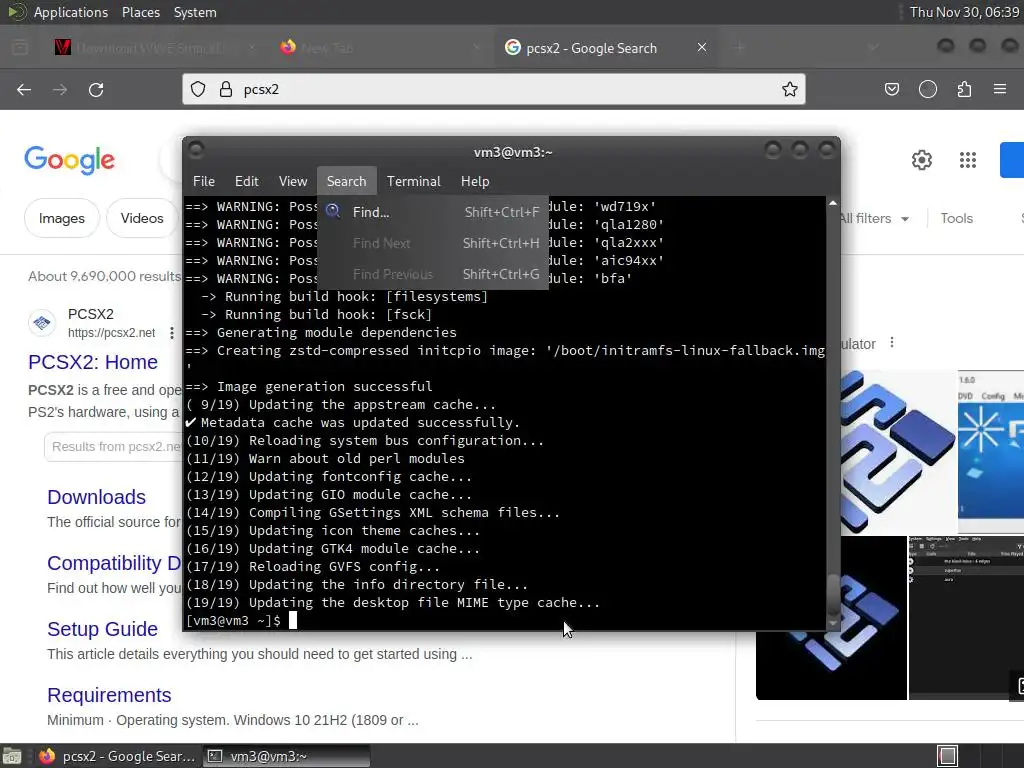The height and width of the screenshot is (768, 1024).
Task: Open the Google apps grid
Action: [967, 160]
